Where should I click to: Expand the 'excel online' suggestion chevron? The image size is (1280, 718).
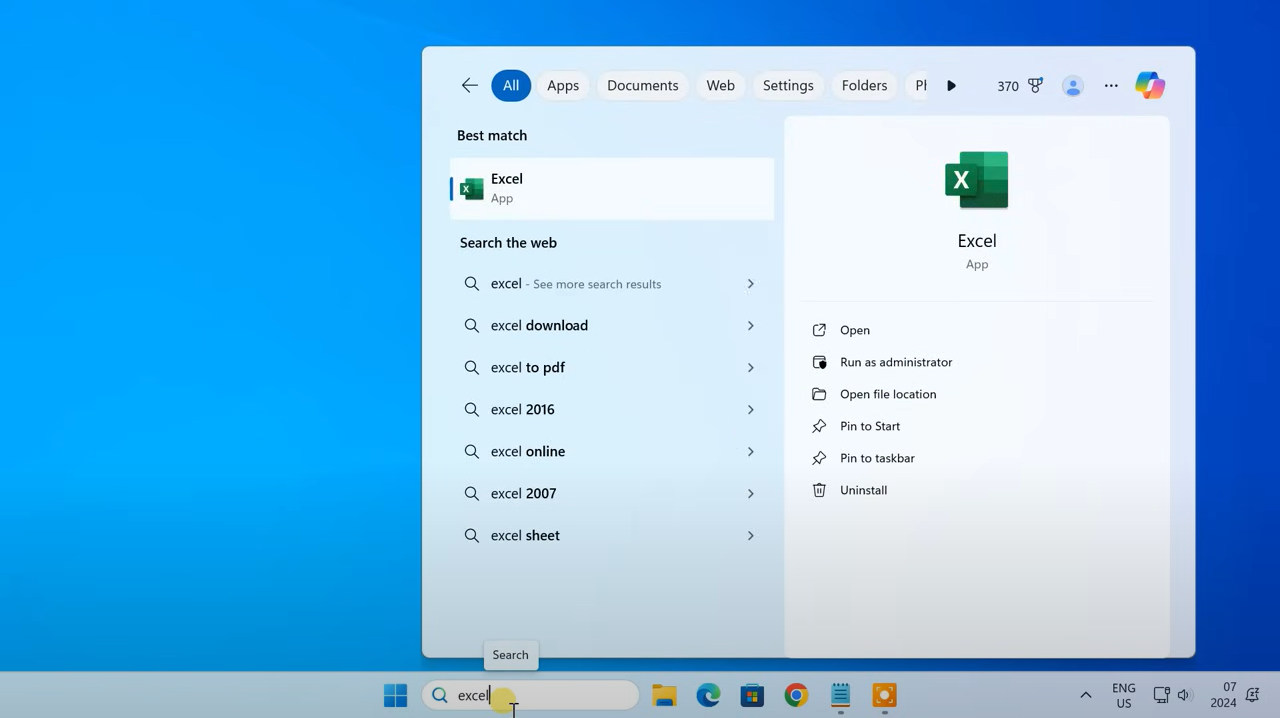click(751, 452)
